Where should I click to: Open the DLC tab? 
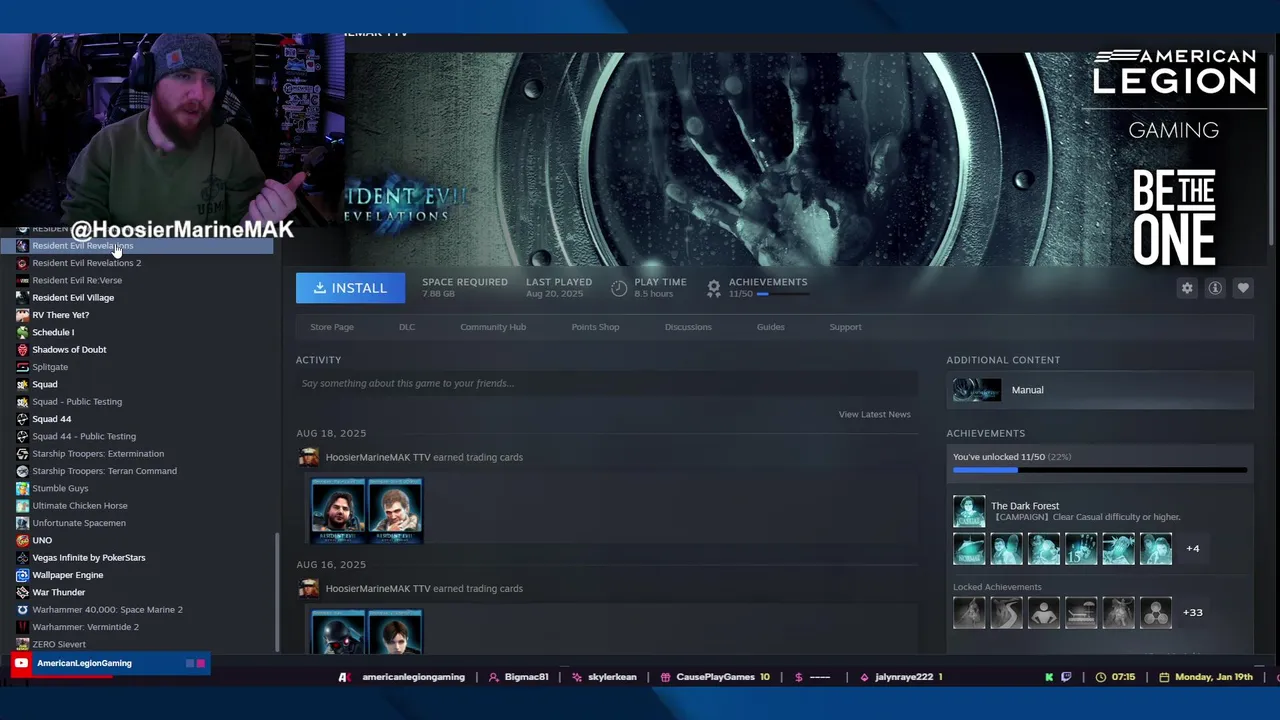click(407, 327)
